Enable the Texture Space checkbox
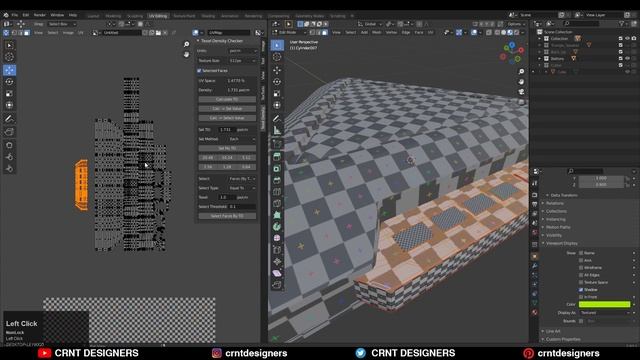The width and height of the screenshot is (640, 360). coord(581,282)
